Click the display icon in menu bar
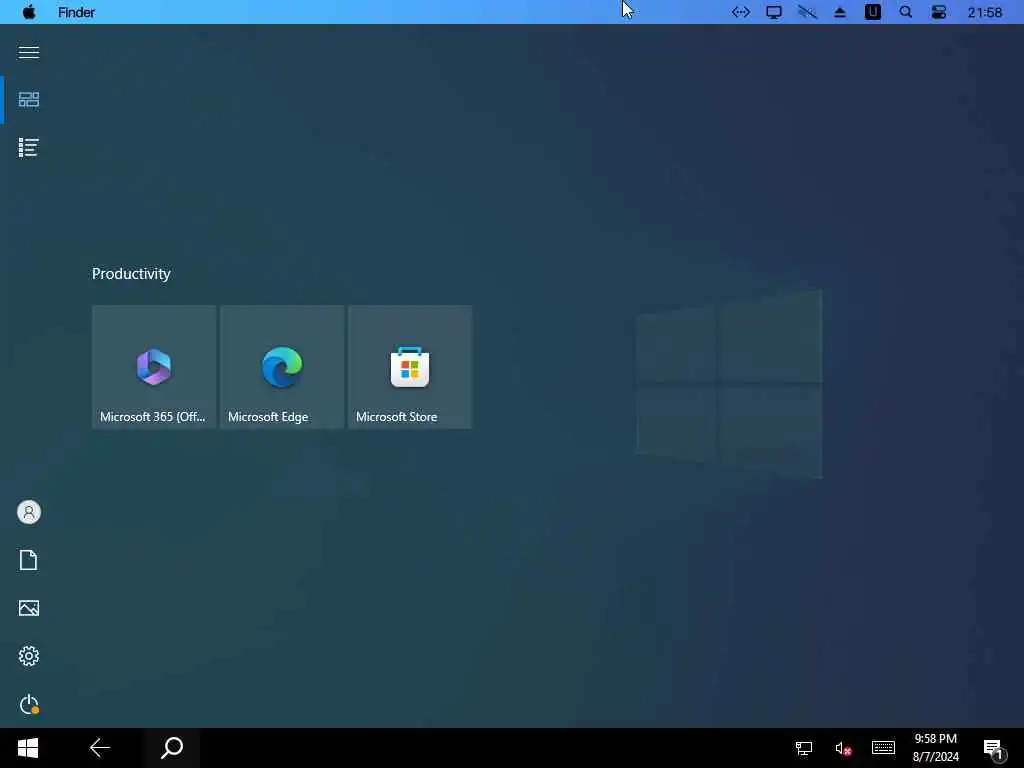 click(x=774, y=12)
